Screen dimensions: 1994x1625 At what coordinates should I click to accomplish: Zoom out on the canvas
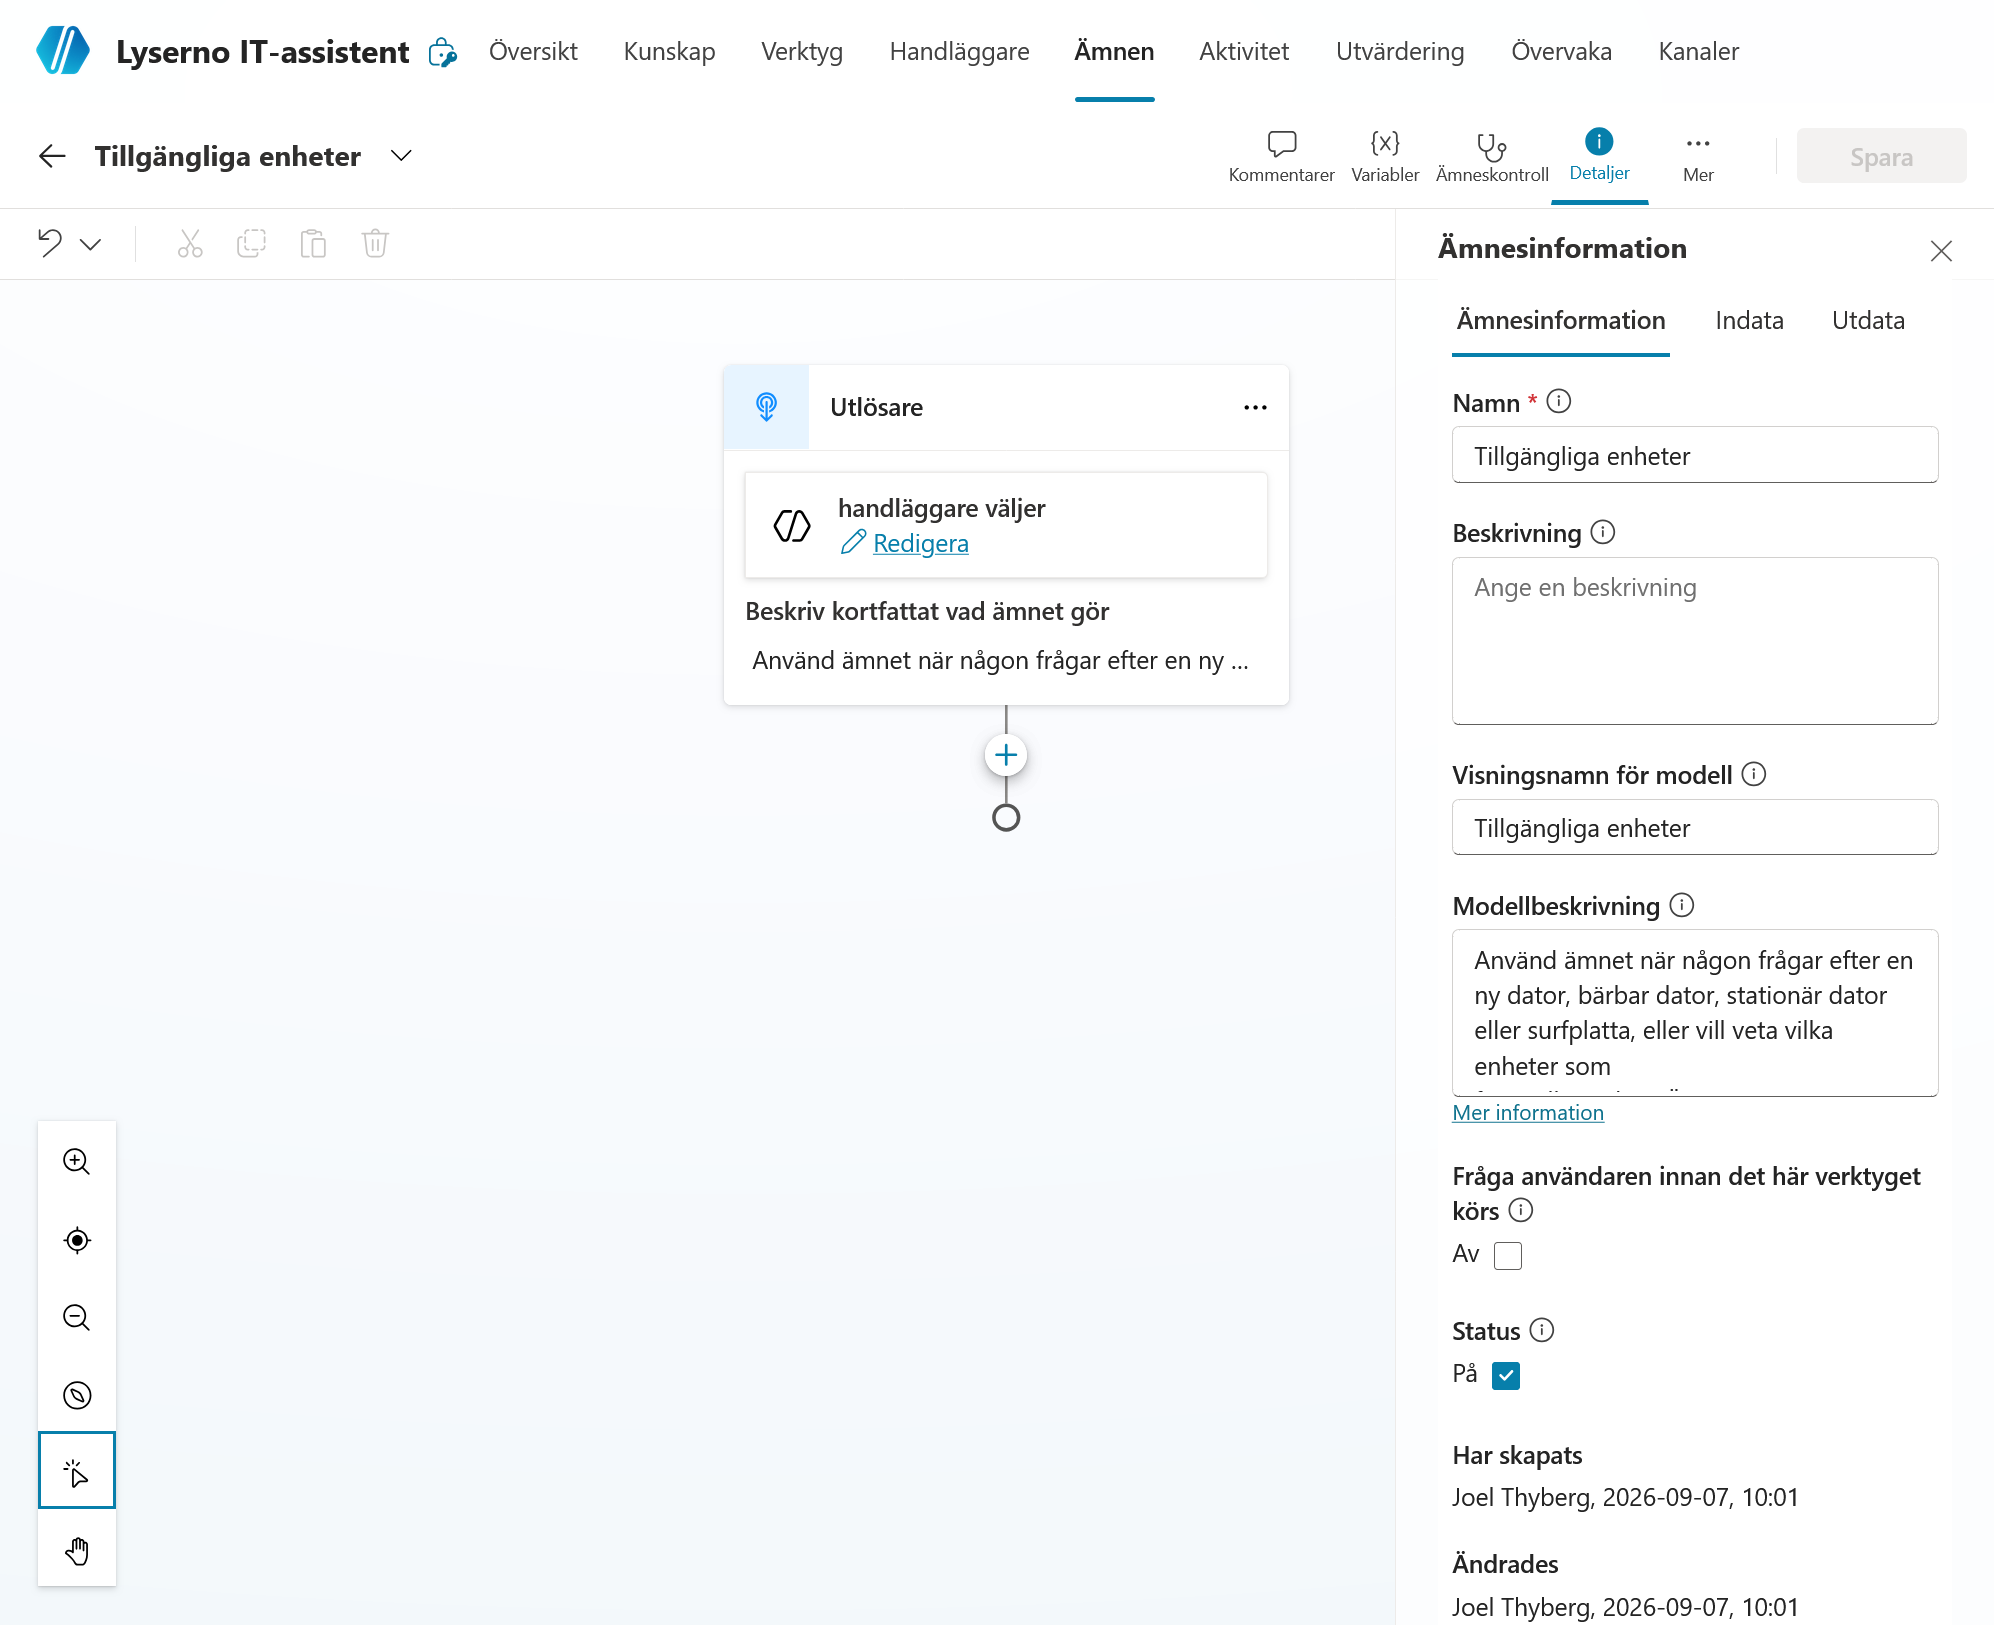point(77,1318)
